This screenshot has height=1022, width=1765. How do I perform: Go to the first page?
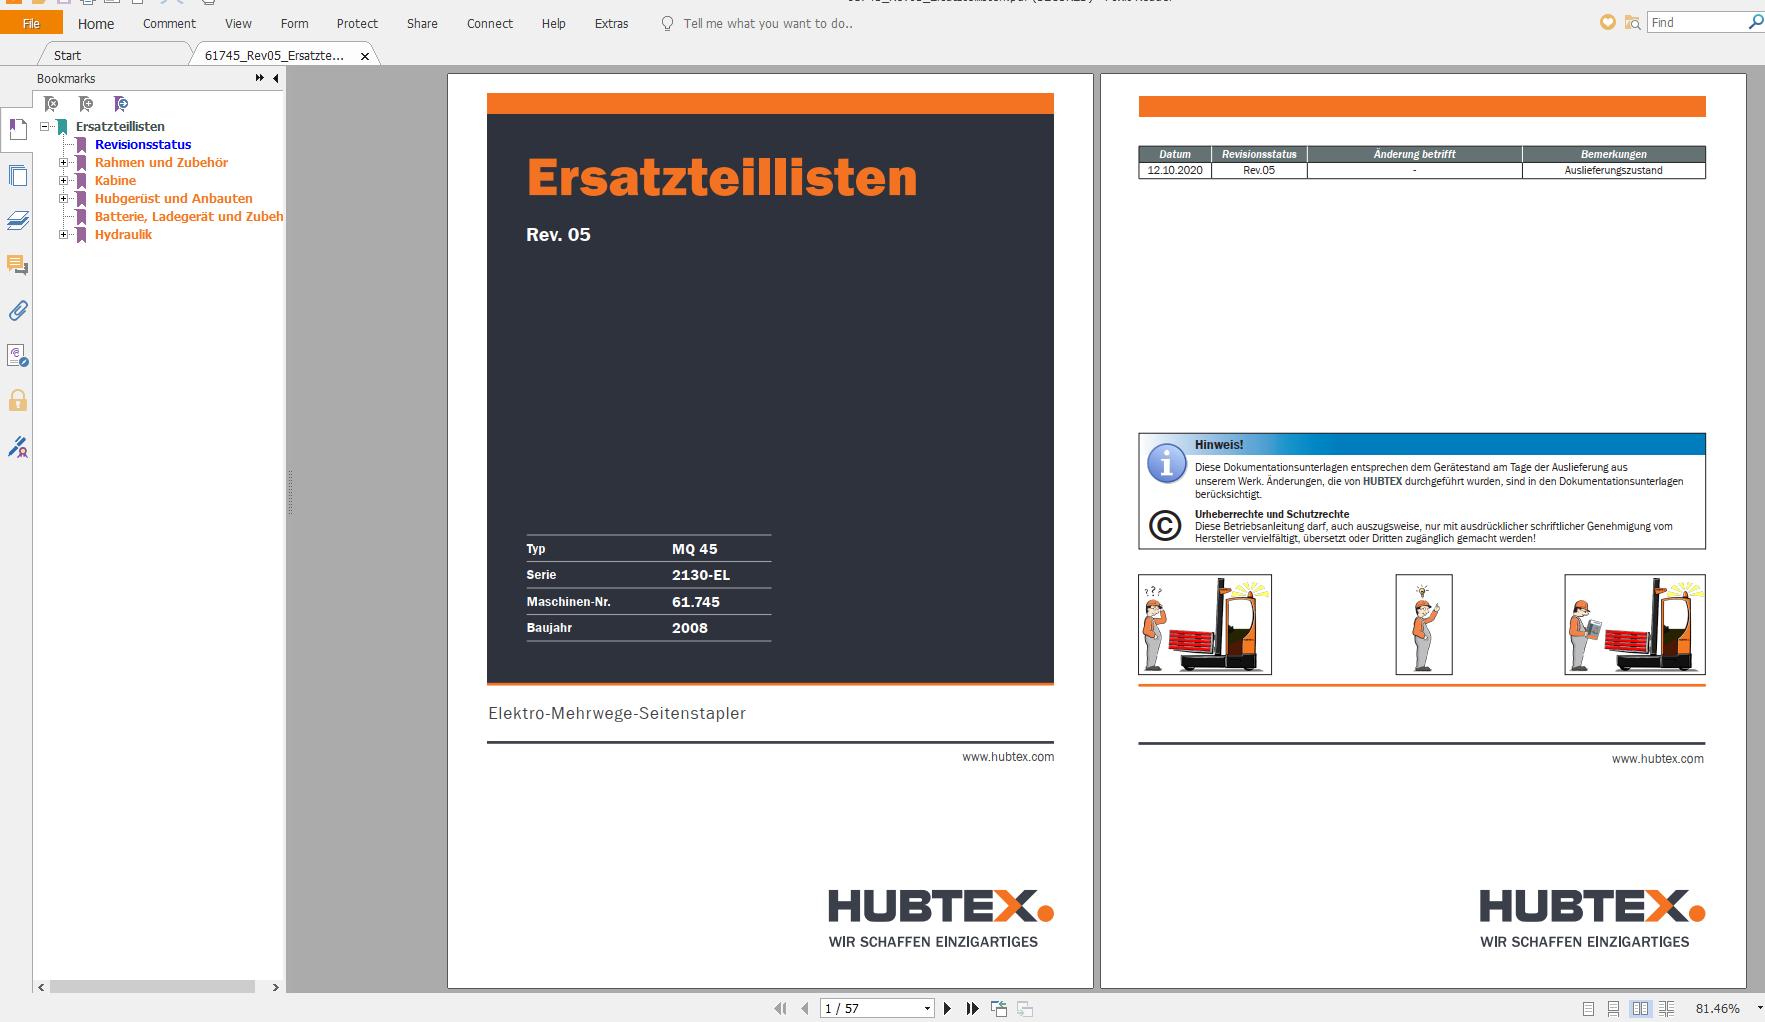(x=780, y=1008)
